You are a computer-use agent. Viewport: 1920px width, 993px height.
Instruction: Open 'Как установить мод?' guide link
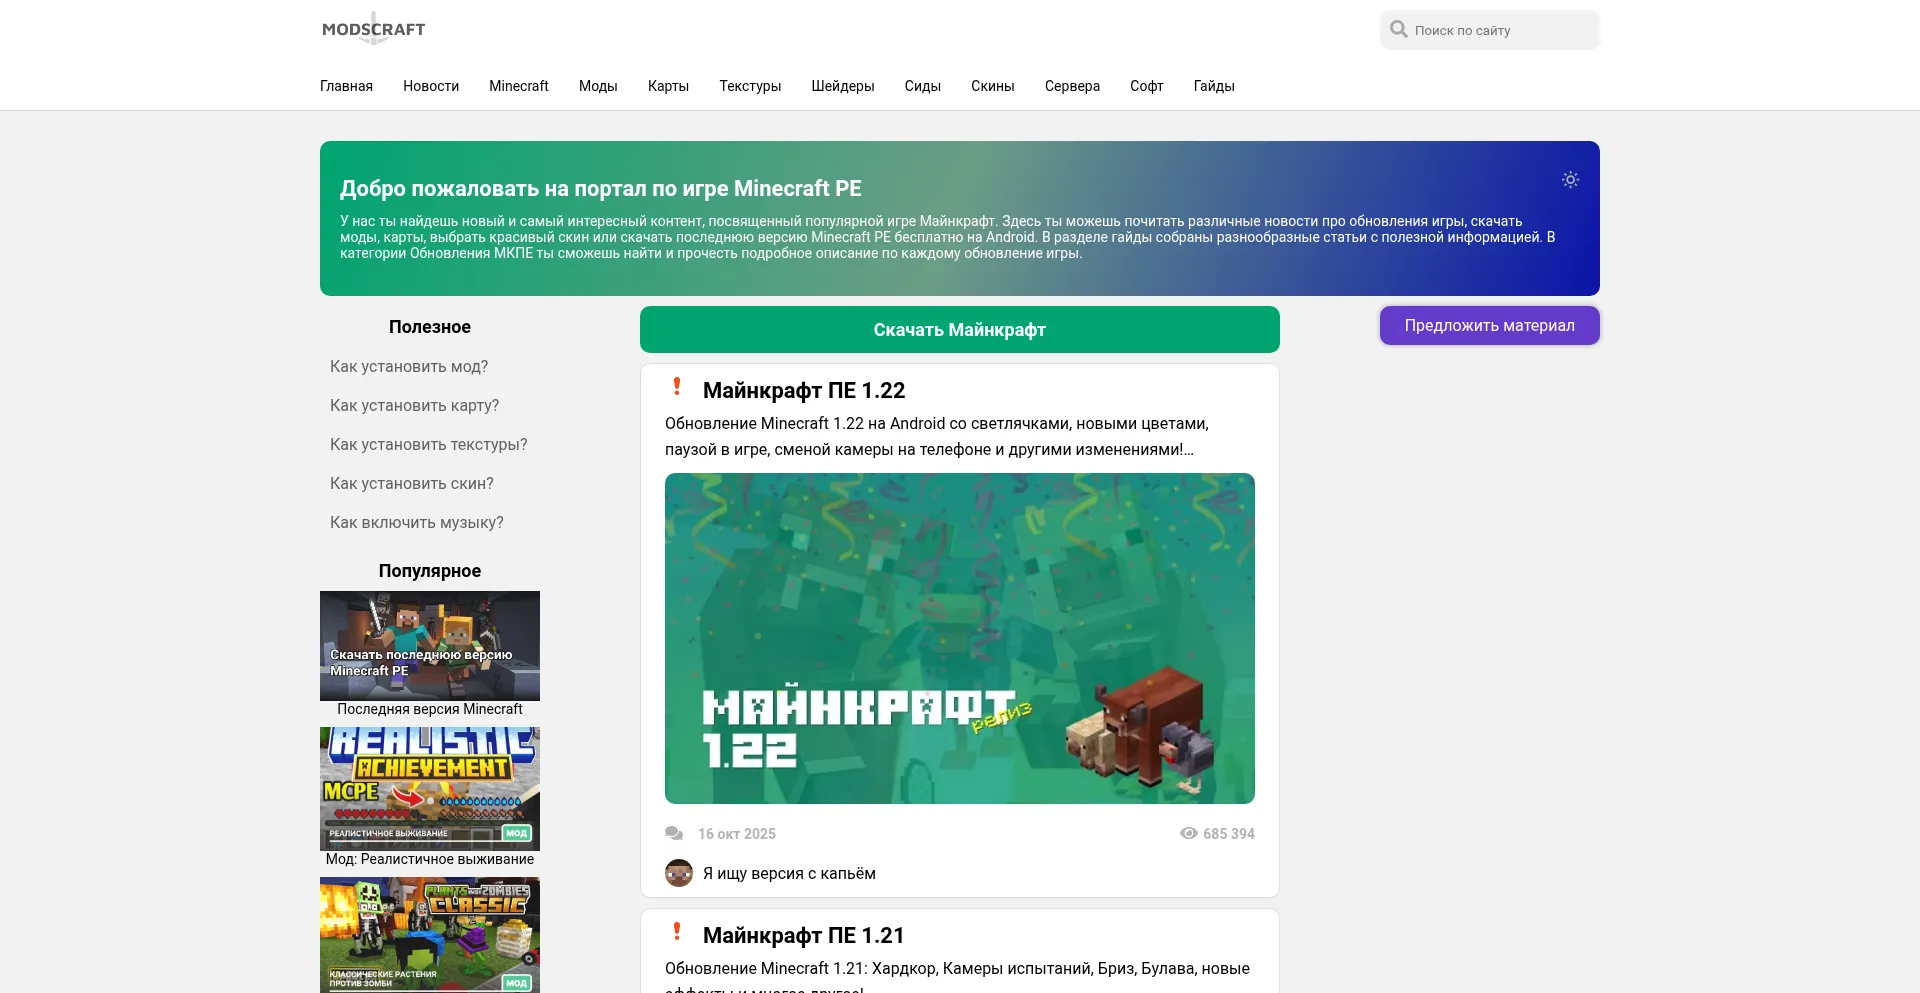click(x=409, y=367)
